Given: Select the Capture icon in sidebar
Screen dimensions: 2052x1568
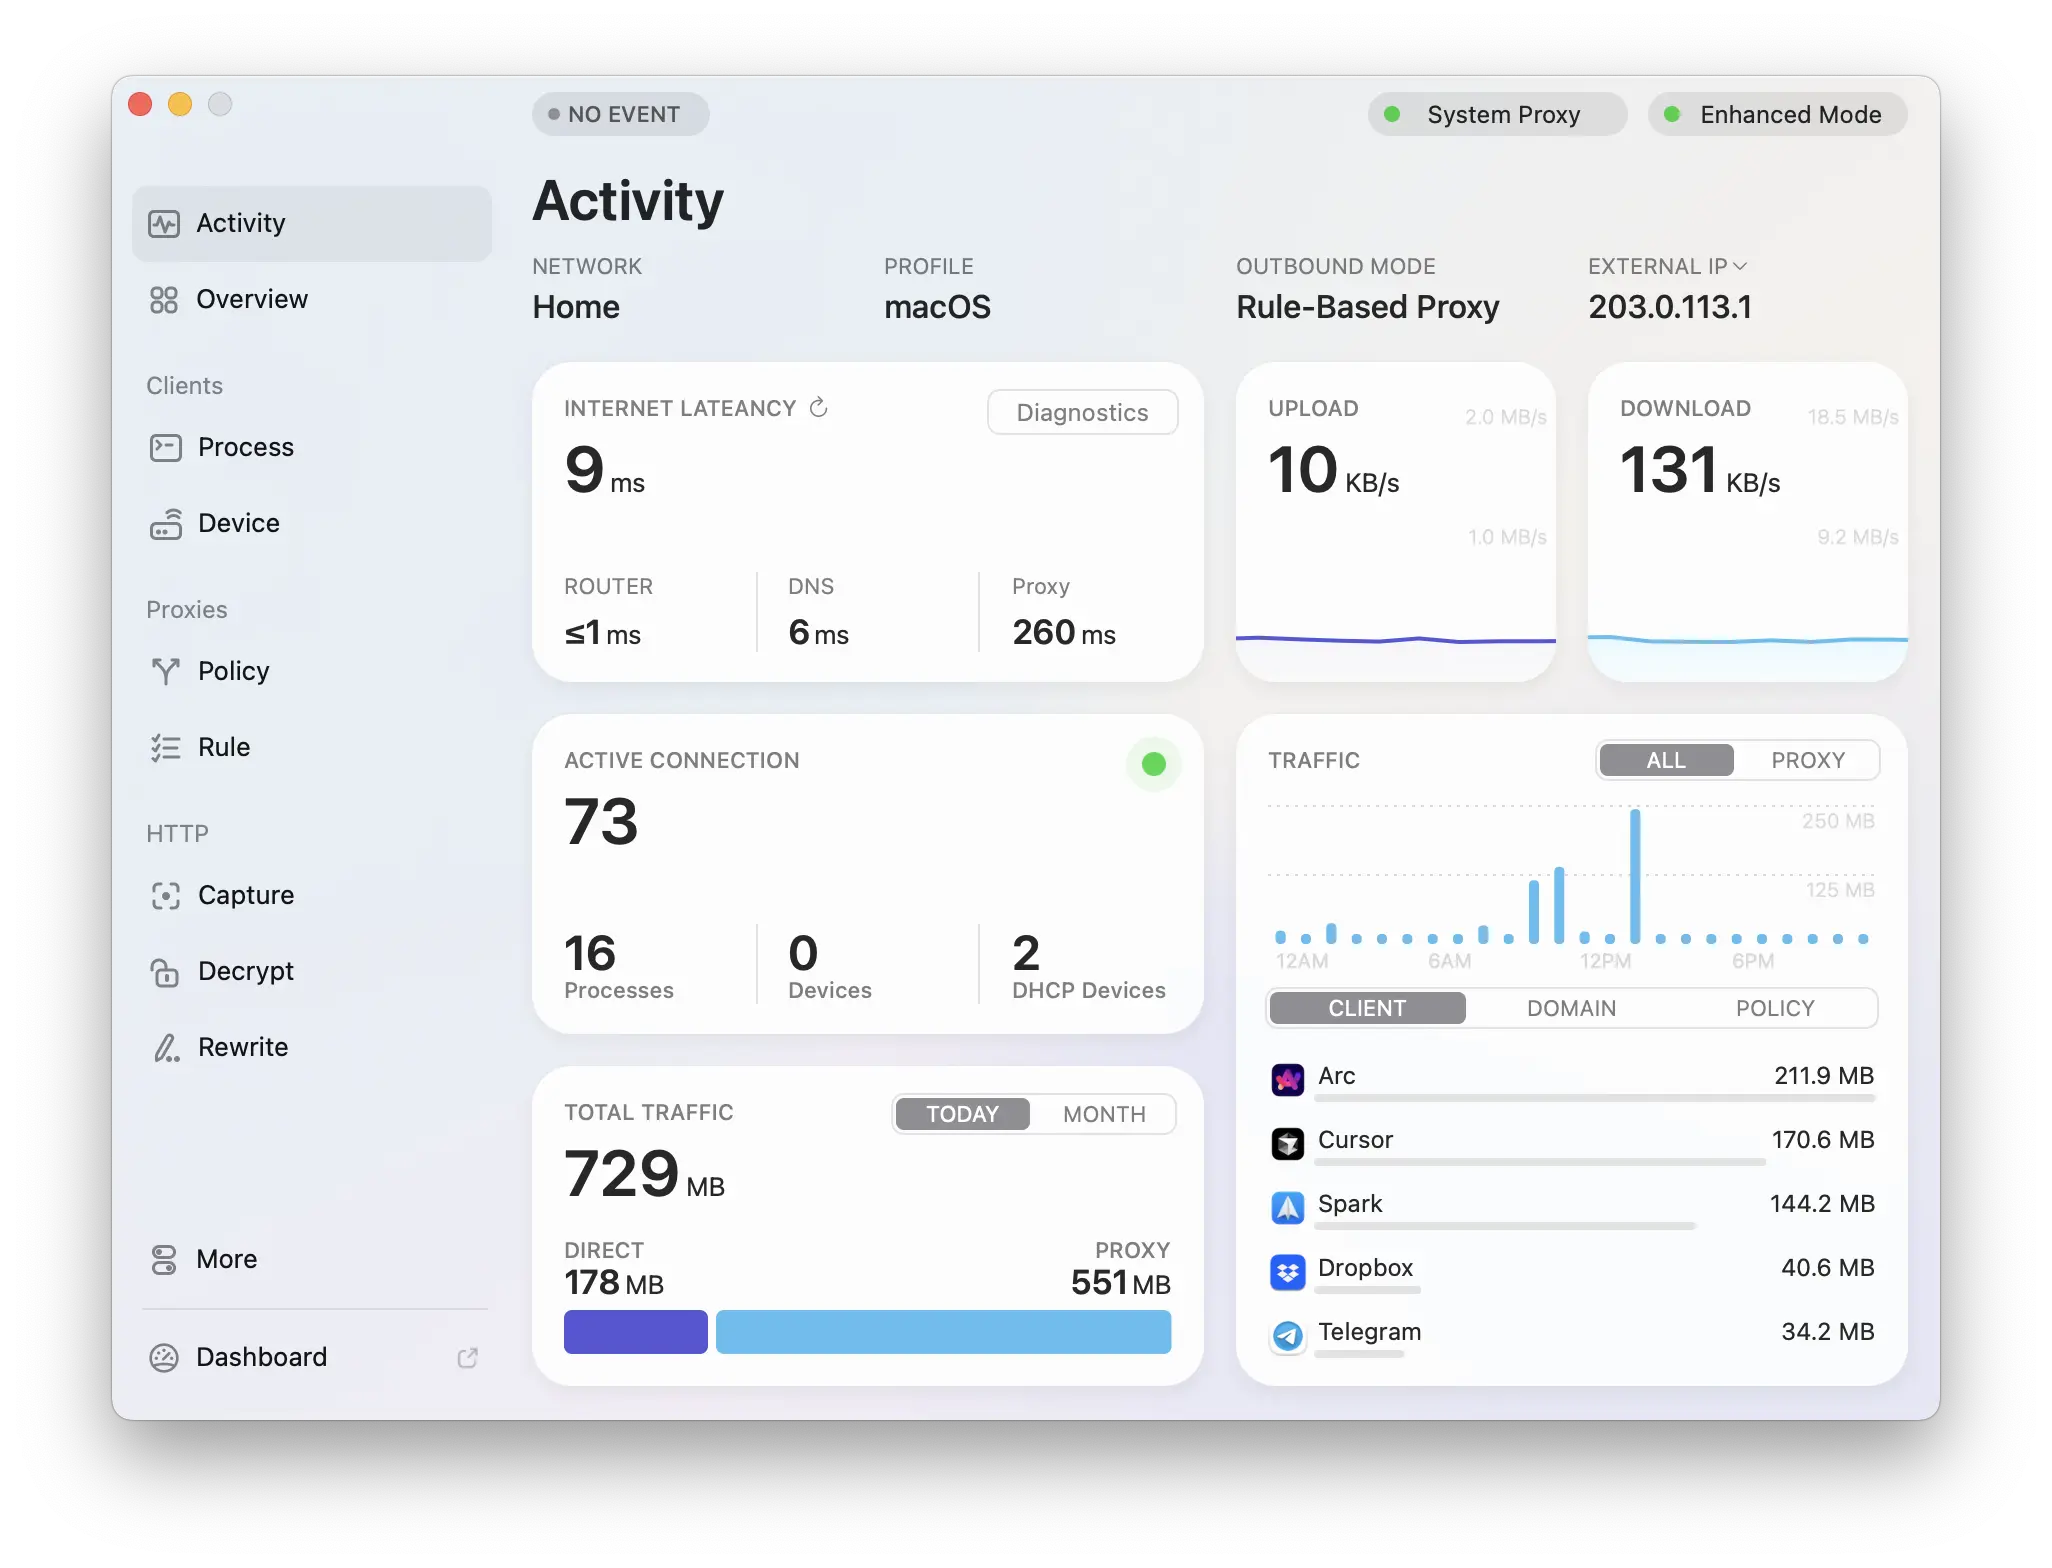Looking at the screenshot, I should [x=166, y=895].
